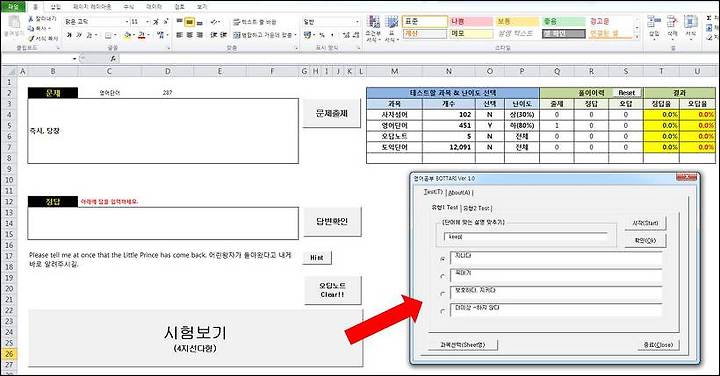Click the highlighted middle align icon

pos(189,22)
